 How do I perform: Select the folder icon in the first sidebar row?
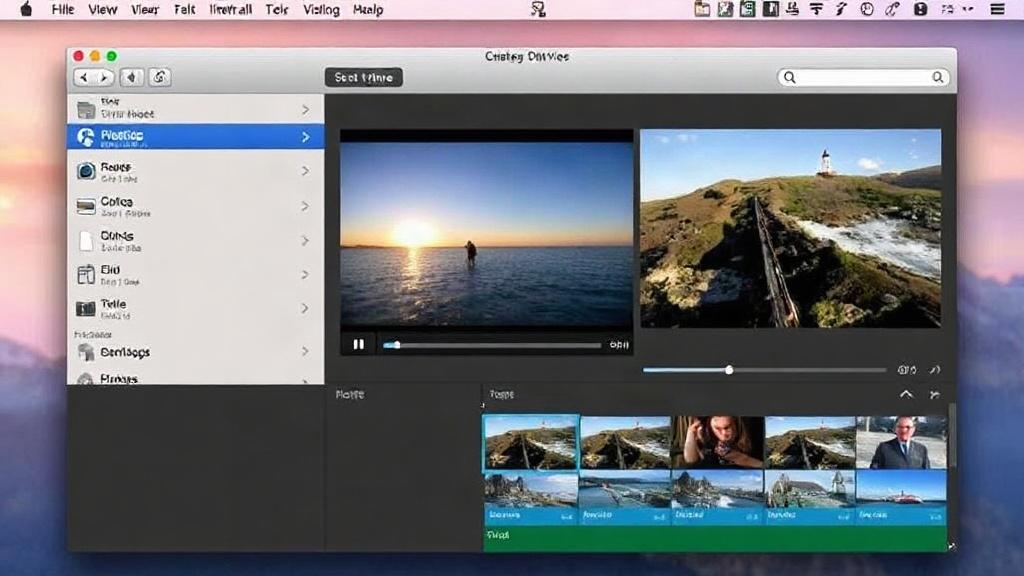[x=86, y=109]
